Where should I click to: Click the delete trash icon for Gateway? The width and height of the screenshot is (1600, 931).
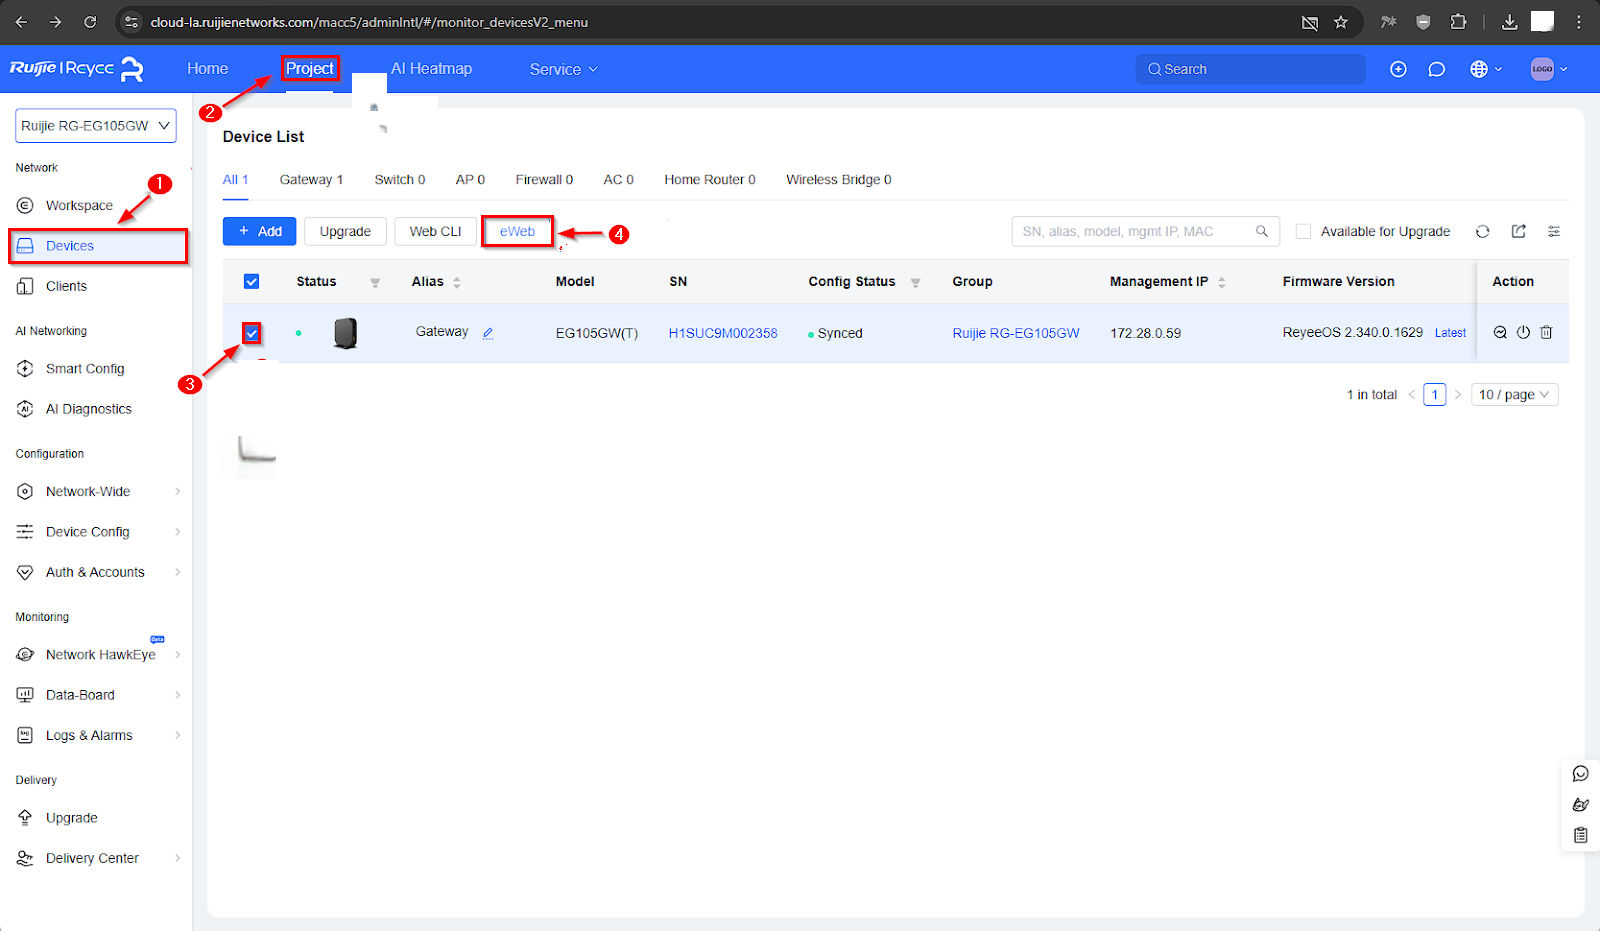1546,333
